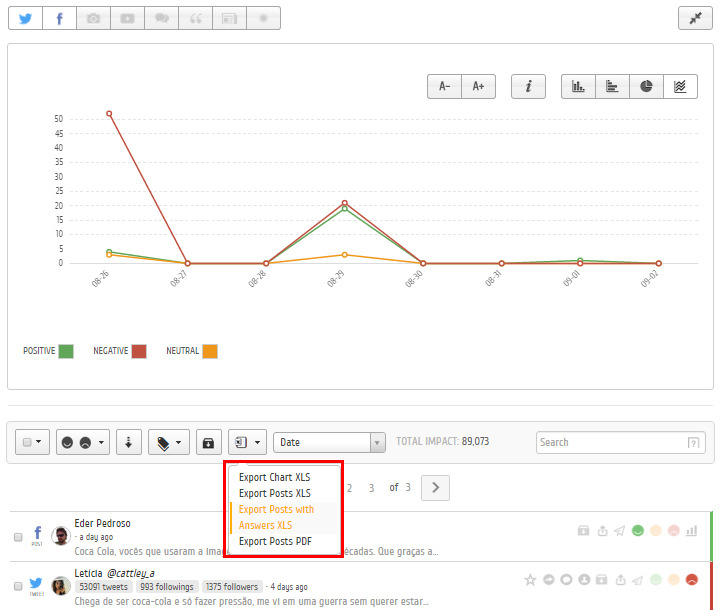Expand the tags dropdown in the toolbar
This screenshot has height=610, width=723.
click(169, 442)
